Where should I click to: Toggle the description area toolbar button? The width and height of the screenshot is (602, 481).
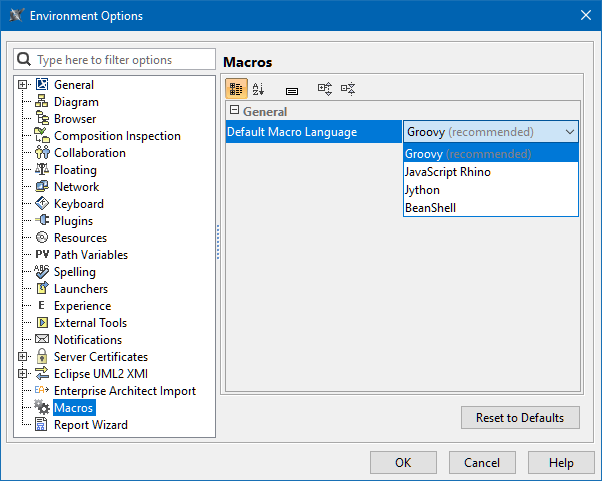tap(292, 91)
